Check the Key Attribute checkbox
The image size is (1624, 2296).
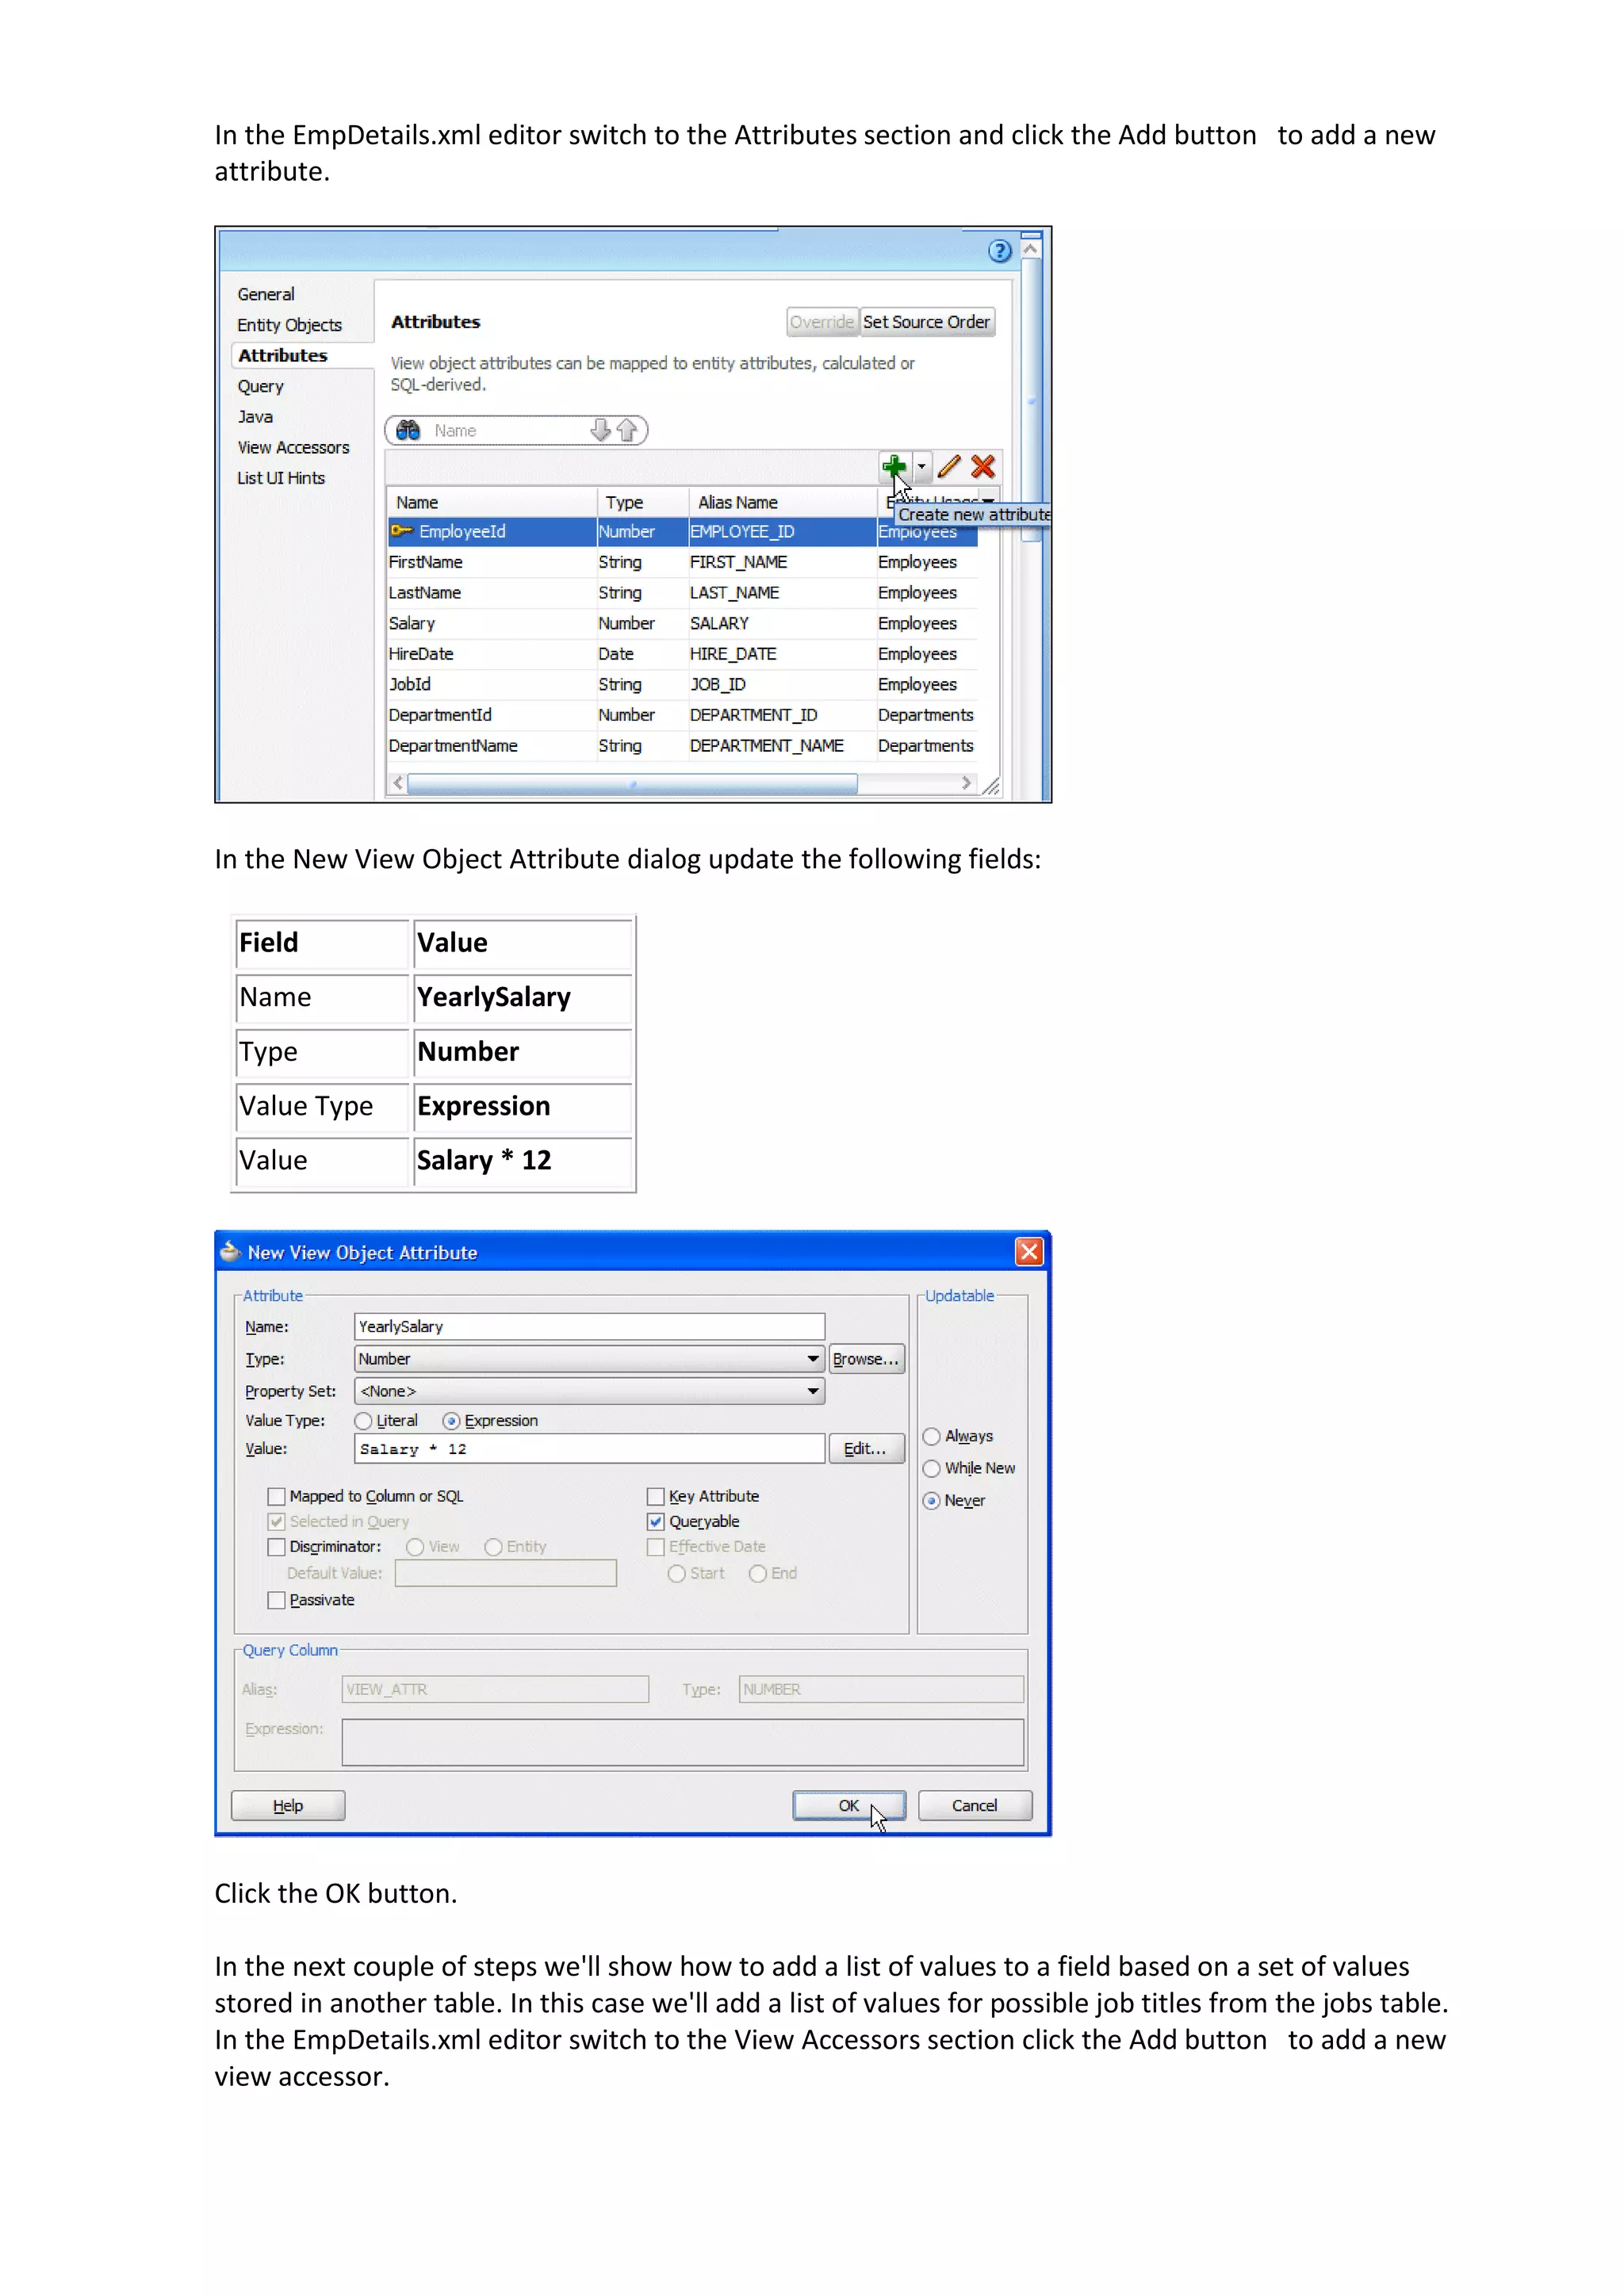coord(656,1497)
